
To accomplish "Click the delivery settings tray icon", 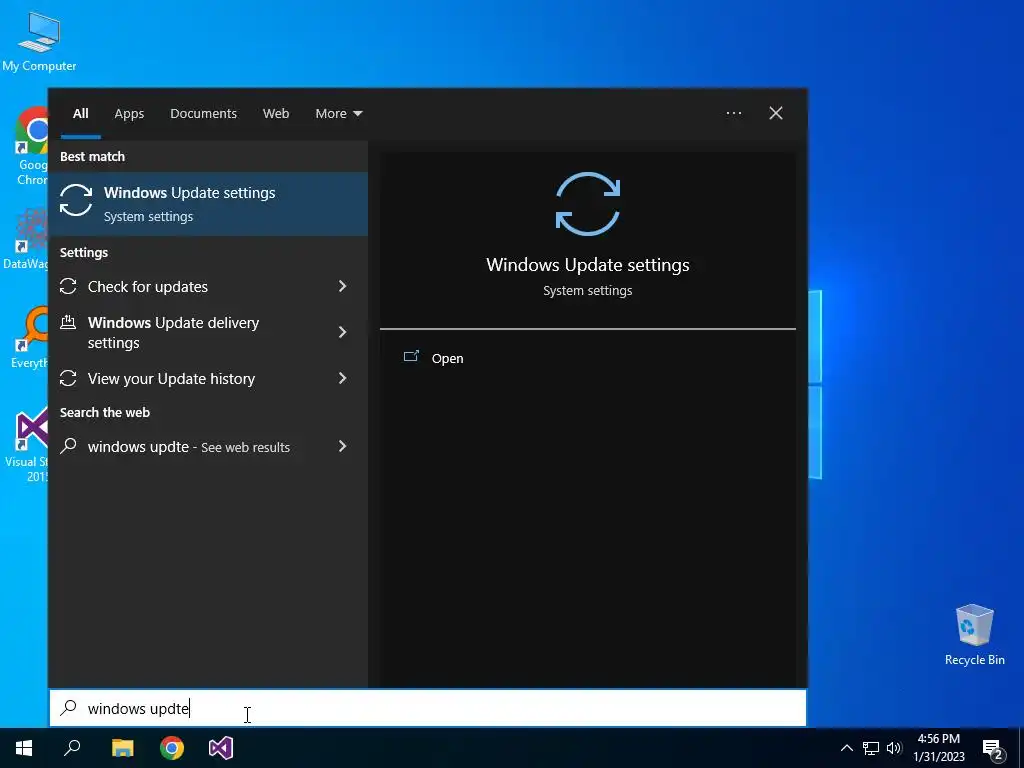I will pos(69,322).
